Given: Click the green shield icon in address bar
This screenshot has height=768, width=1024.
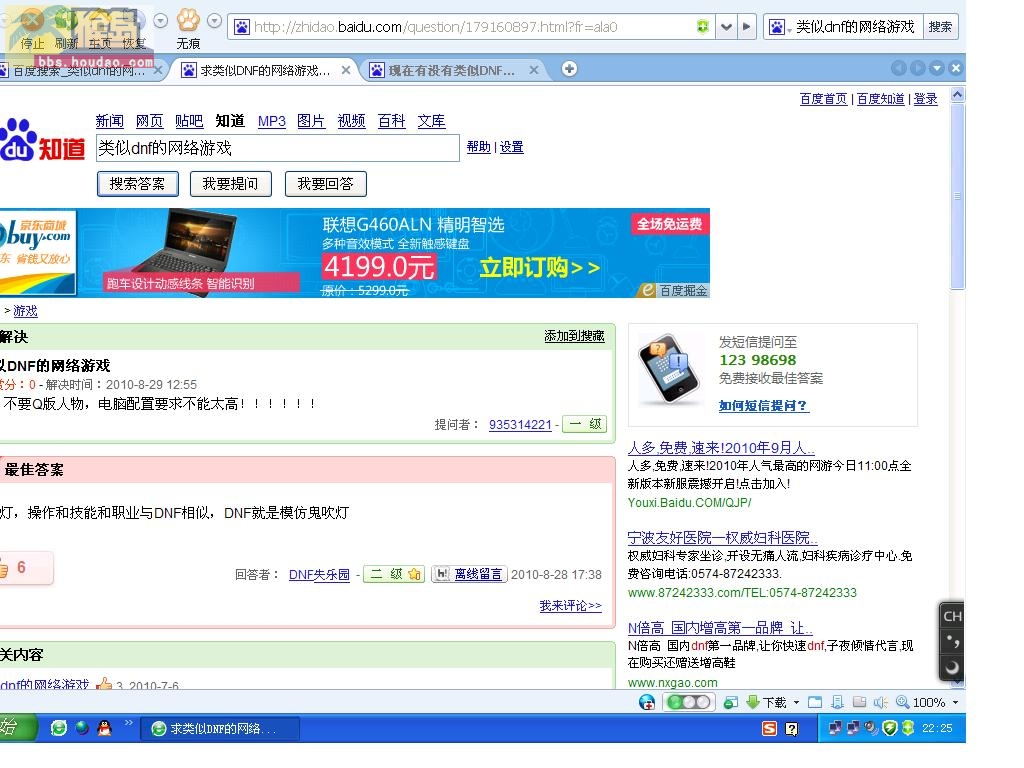Looking at the screenshot, I should click(703, 27).
